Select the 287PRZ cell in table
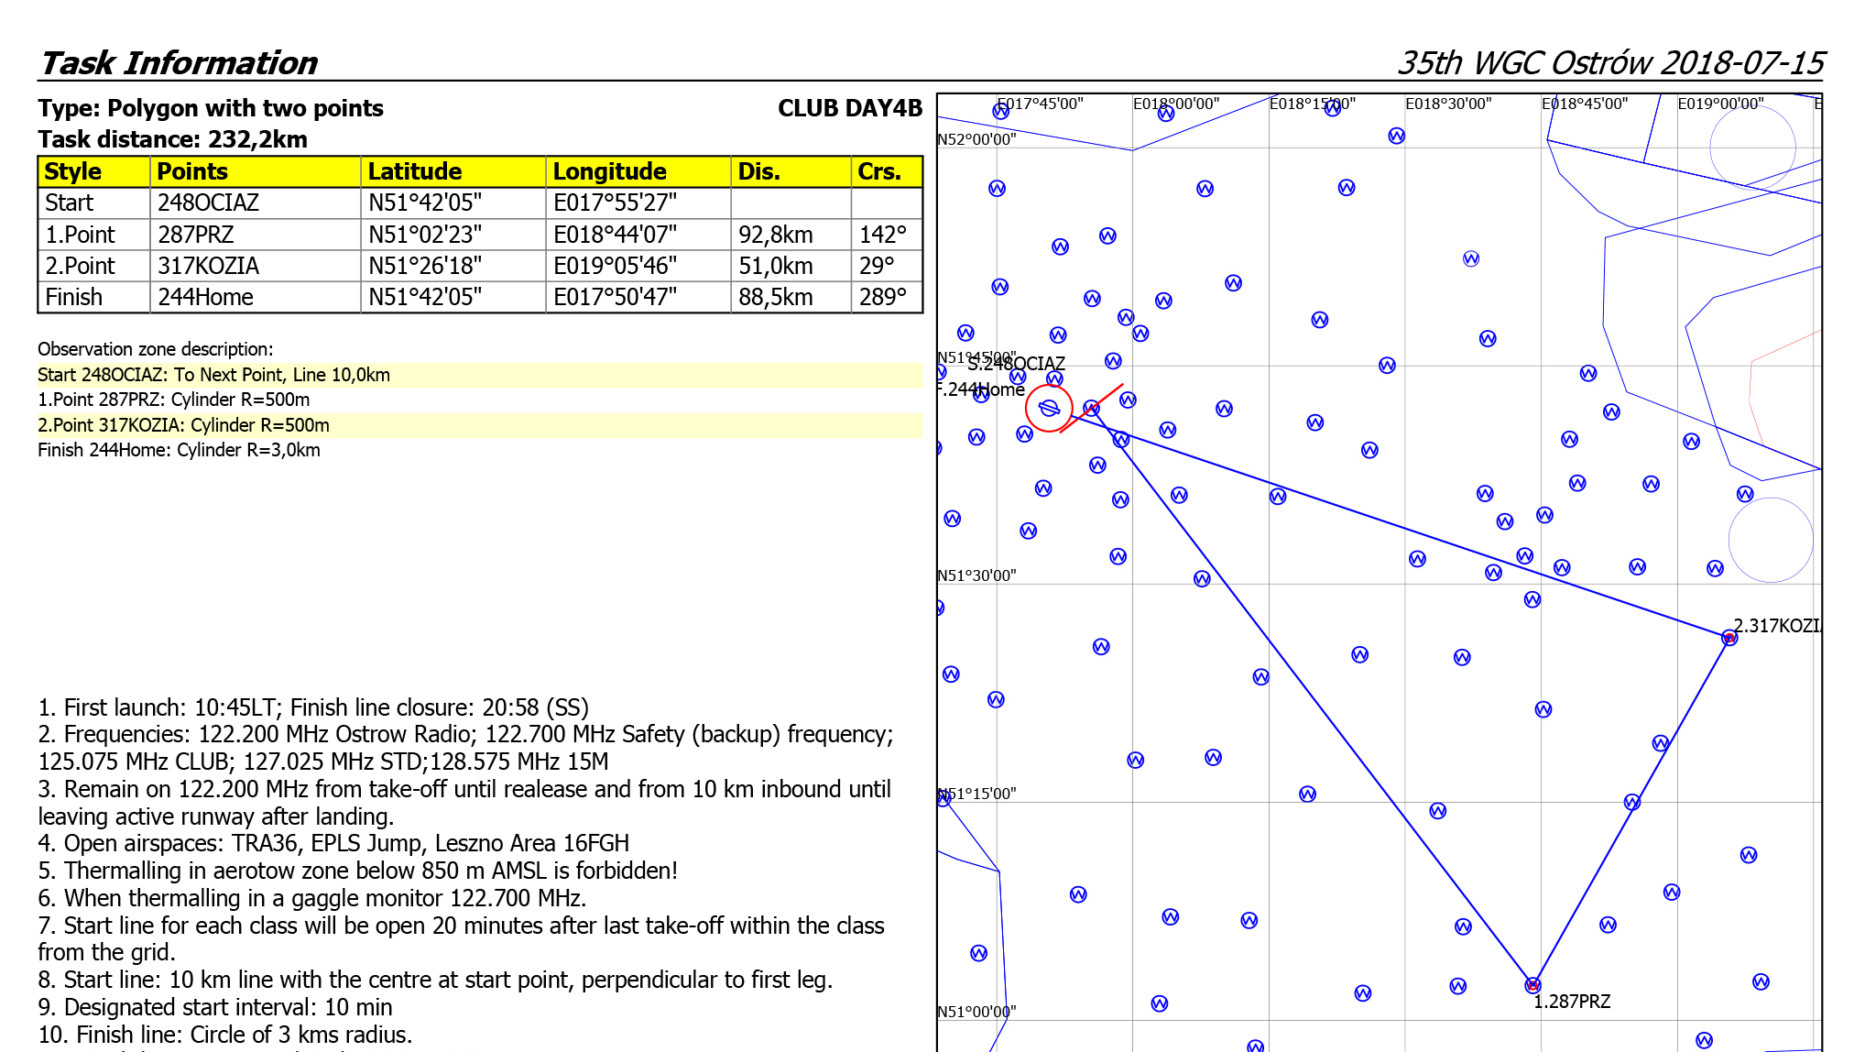This screenshot has width=1876, height=1052. point(196,235)
